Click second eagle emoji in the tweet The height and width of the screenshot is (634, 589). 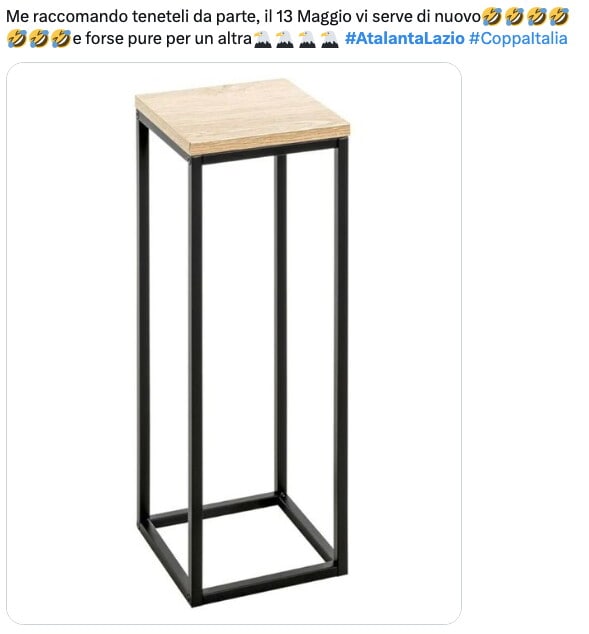285,39
